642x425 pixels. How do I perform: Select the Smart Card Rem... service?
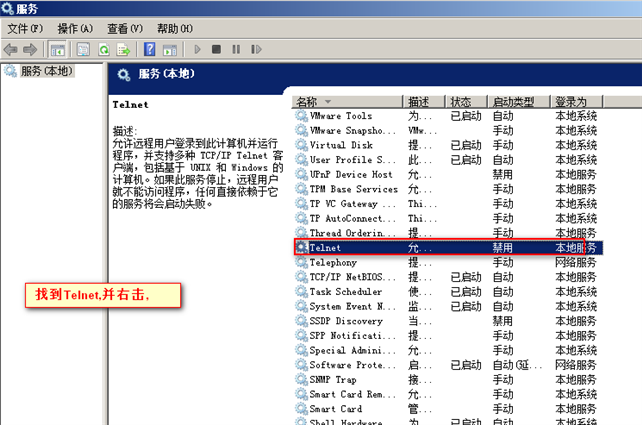coord(353,394)
